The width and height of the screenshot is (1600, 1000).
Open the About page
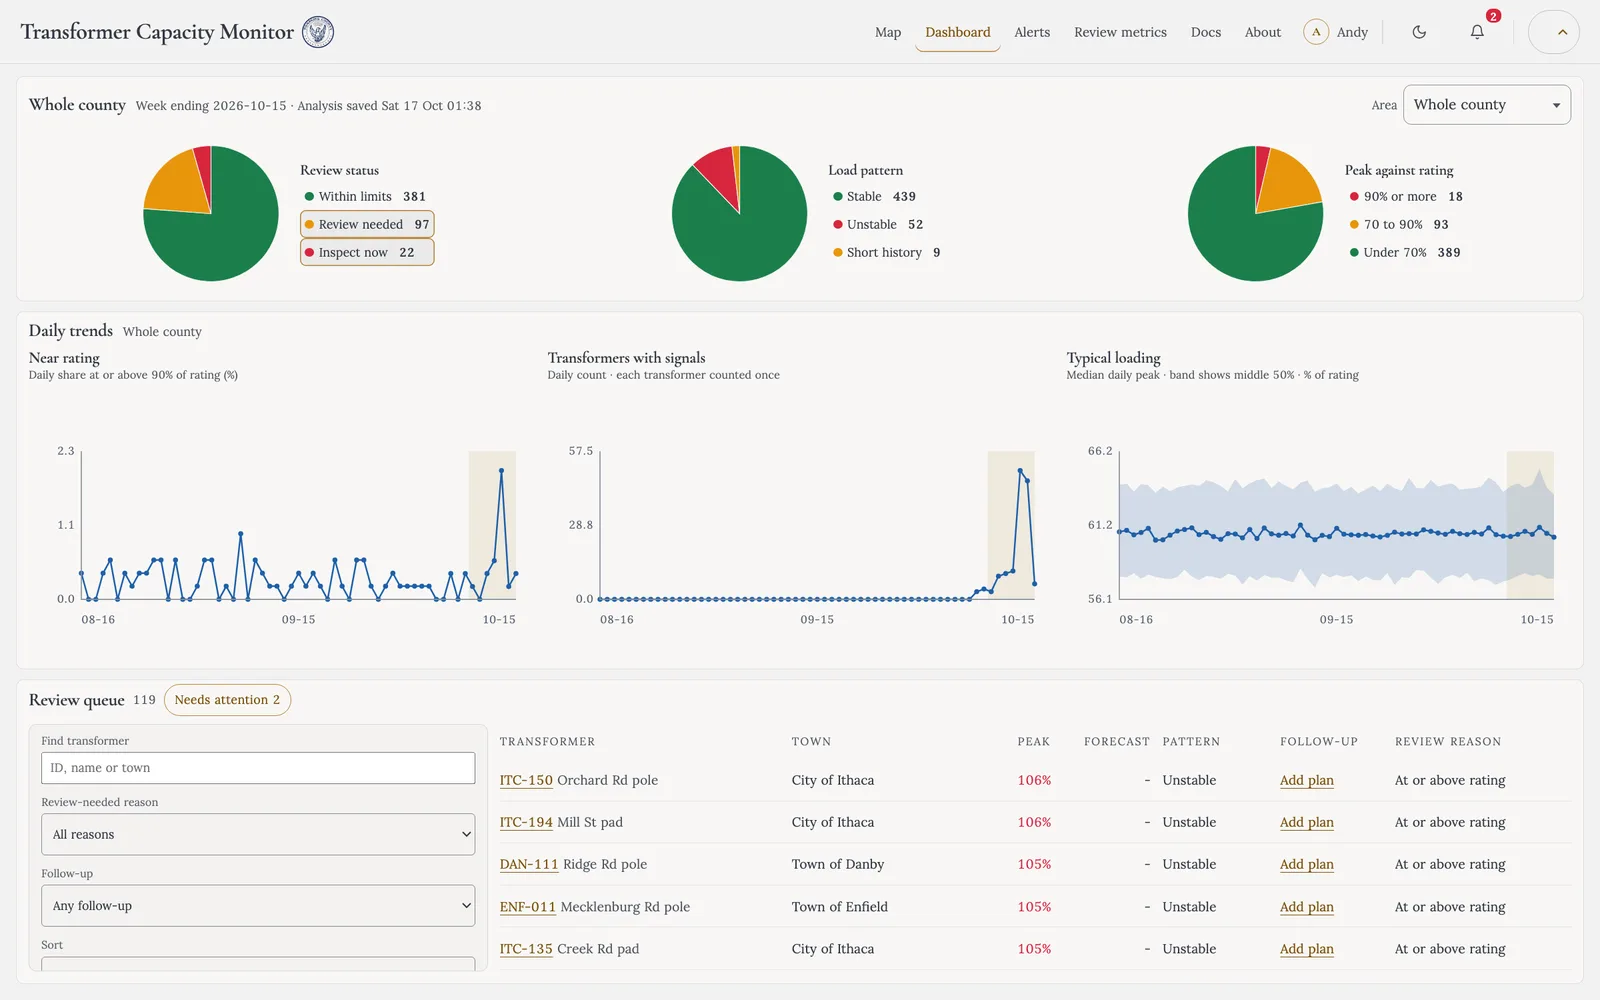1263,32
